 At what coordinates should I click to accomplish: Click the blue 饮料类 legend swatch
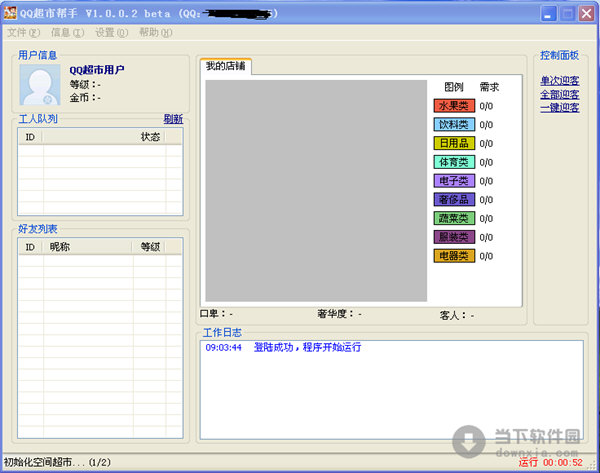point(454,124)
